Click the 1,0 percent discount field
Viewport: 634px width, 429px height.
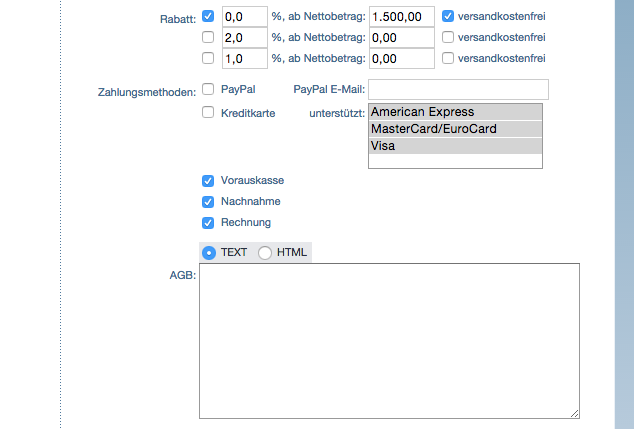click(245, 59)
